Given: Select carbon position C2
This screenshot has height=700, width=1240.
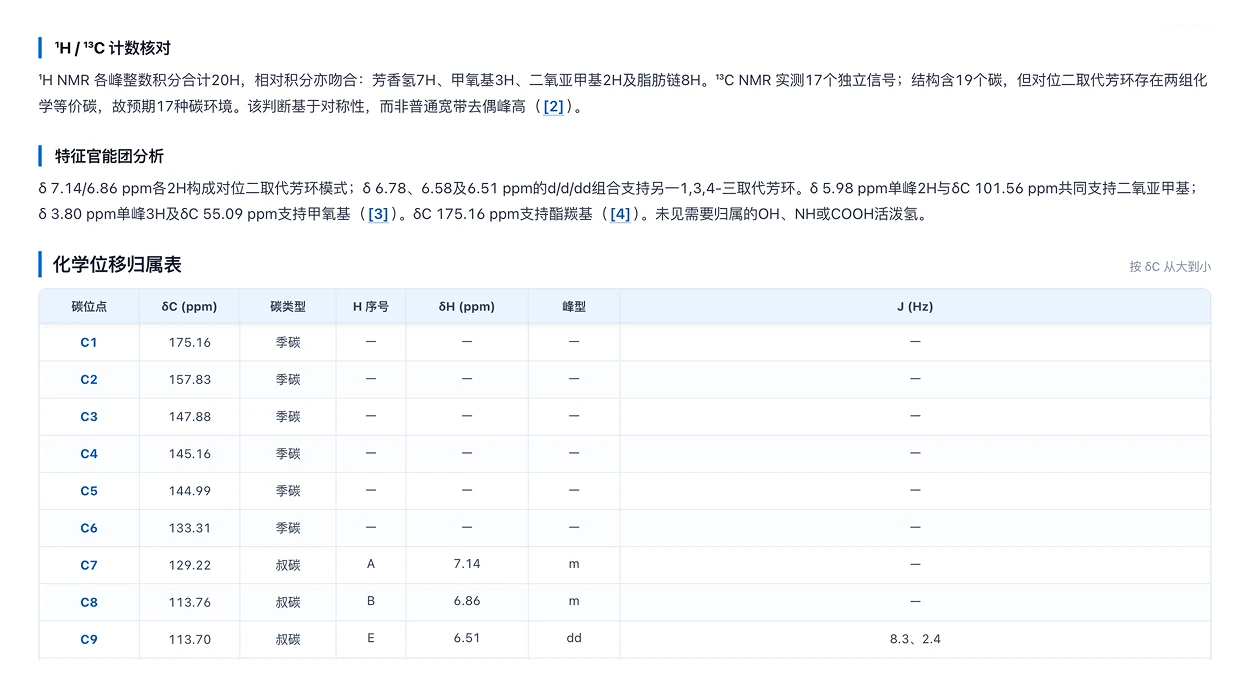Looking at the screenshot, I should point(89,379).
